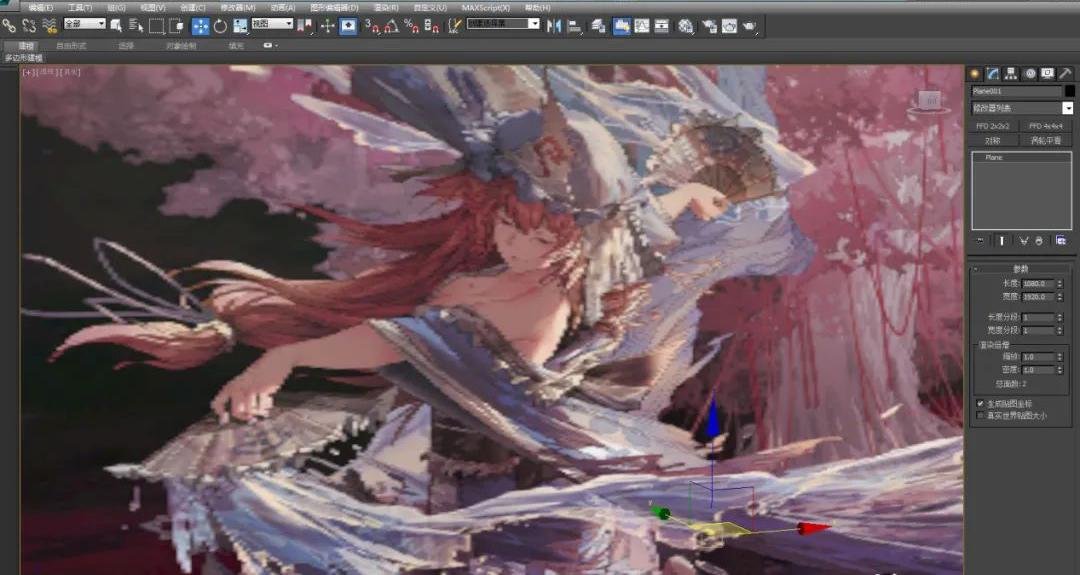Open the Render Setup dialog
Screen dimensions: 1080x575
click(709, 26)
